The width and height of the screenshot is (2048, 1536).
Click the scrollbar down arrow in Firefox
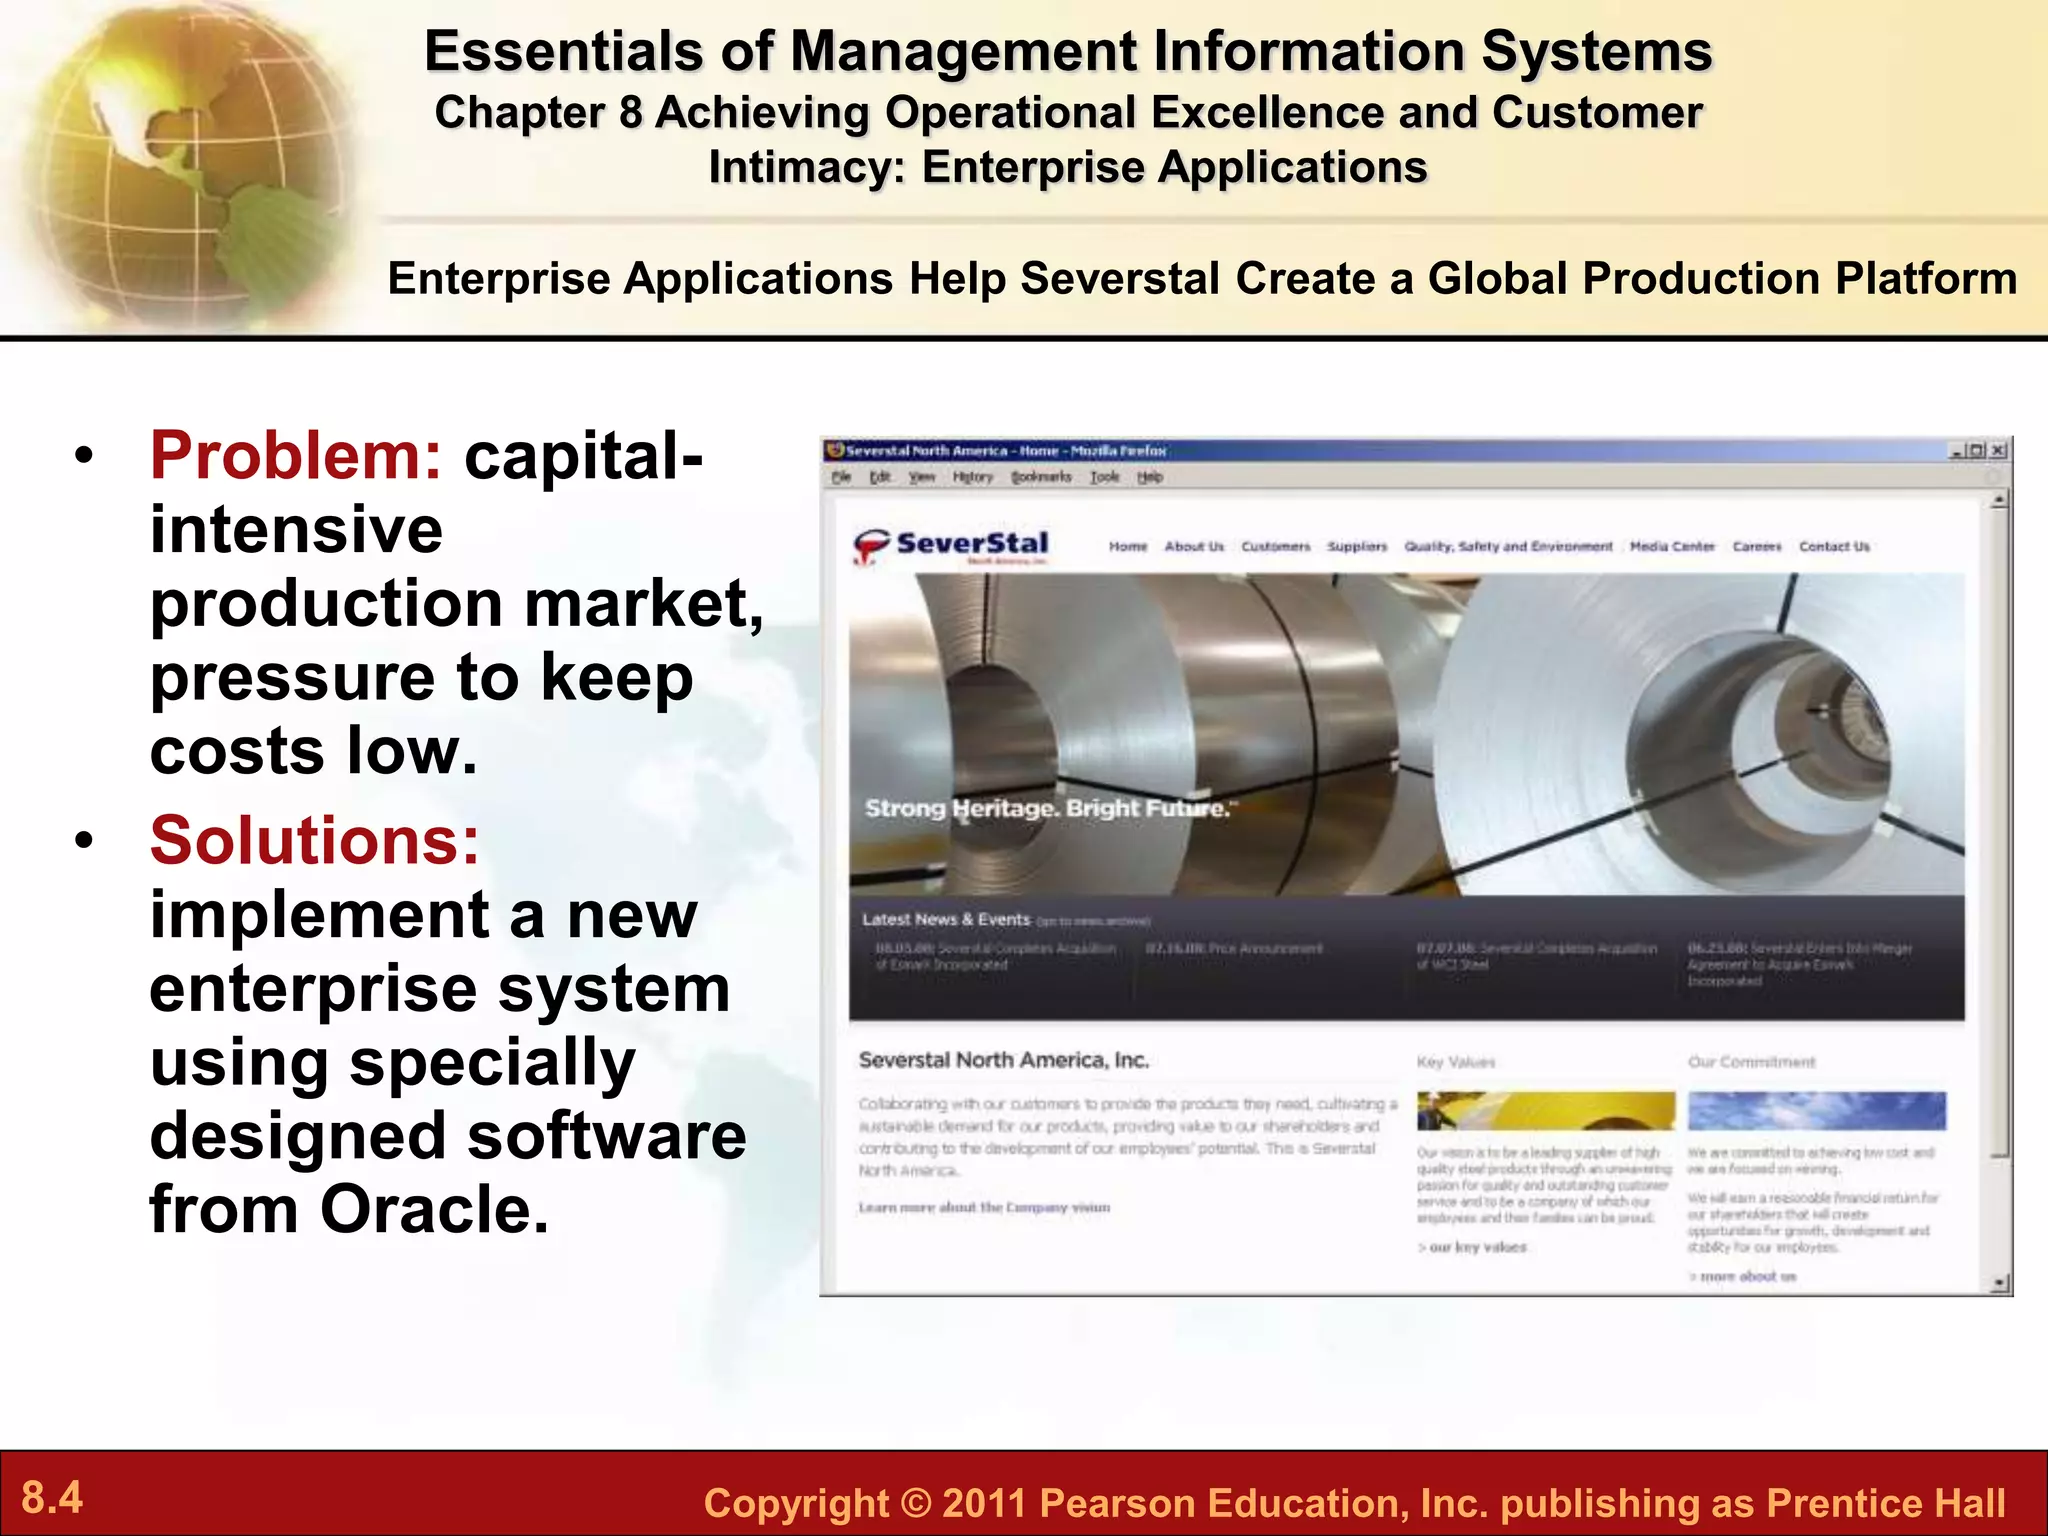(1999, 1281)
